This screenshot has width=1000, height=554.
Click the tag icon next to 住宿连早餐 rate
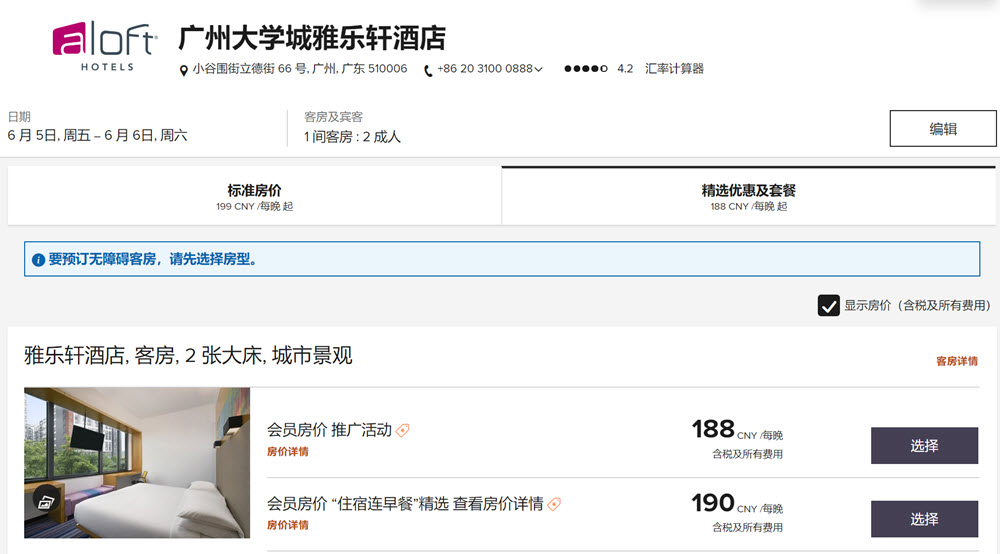point(554,504)
